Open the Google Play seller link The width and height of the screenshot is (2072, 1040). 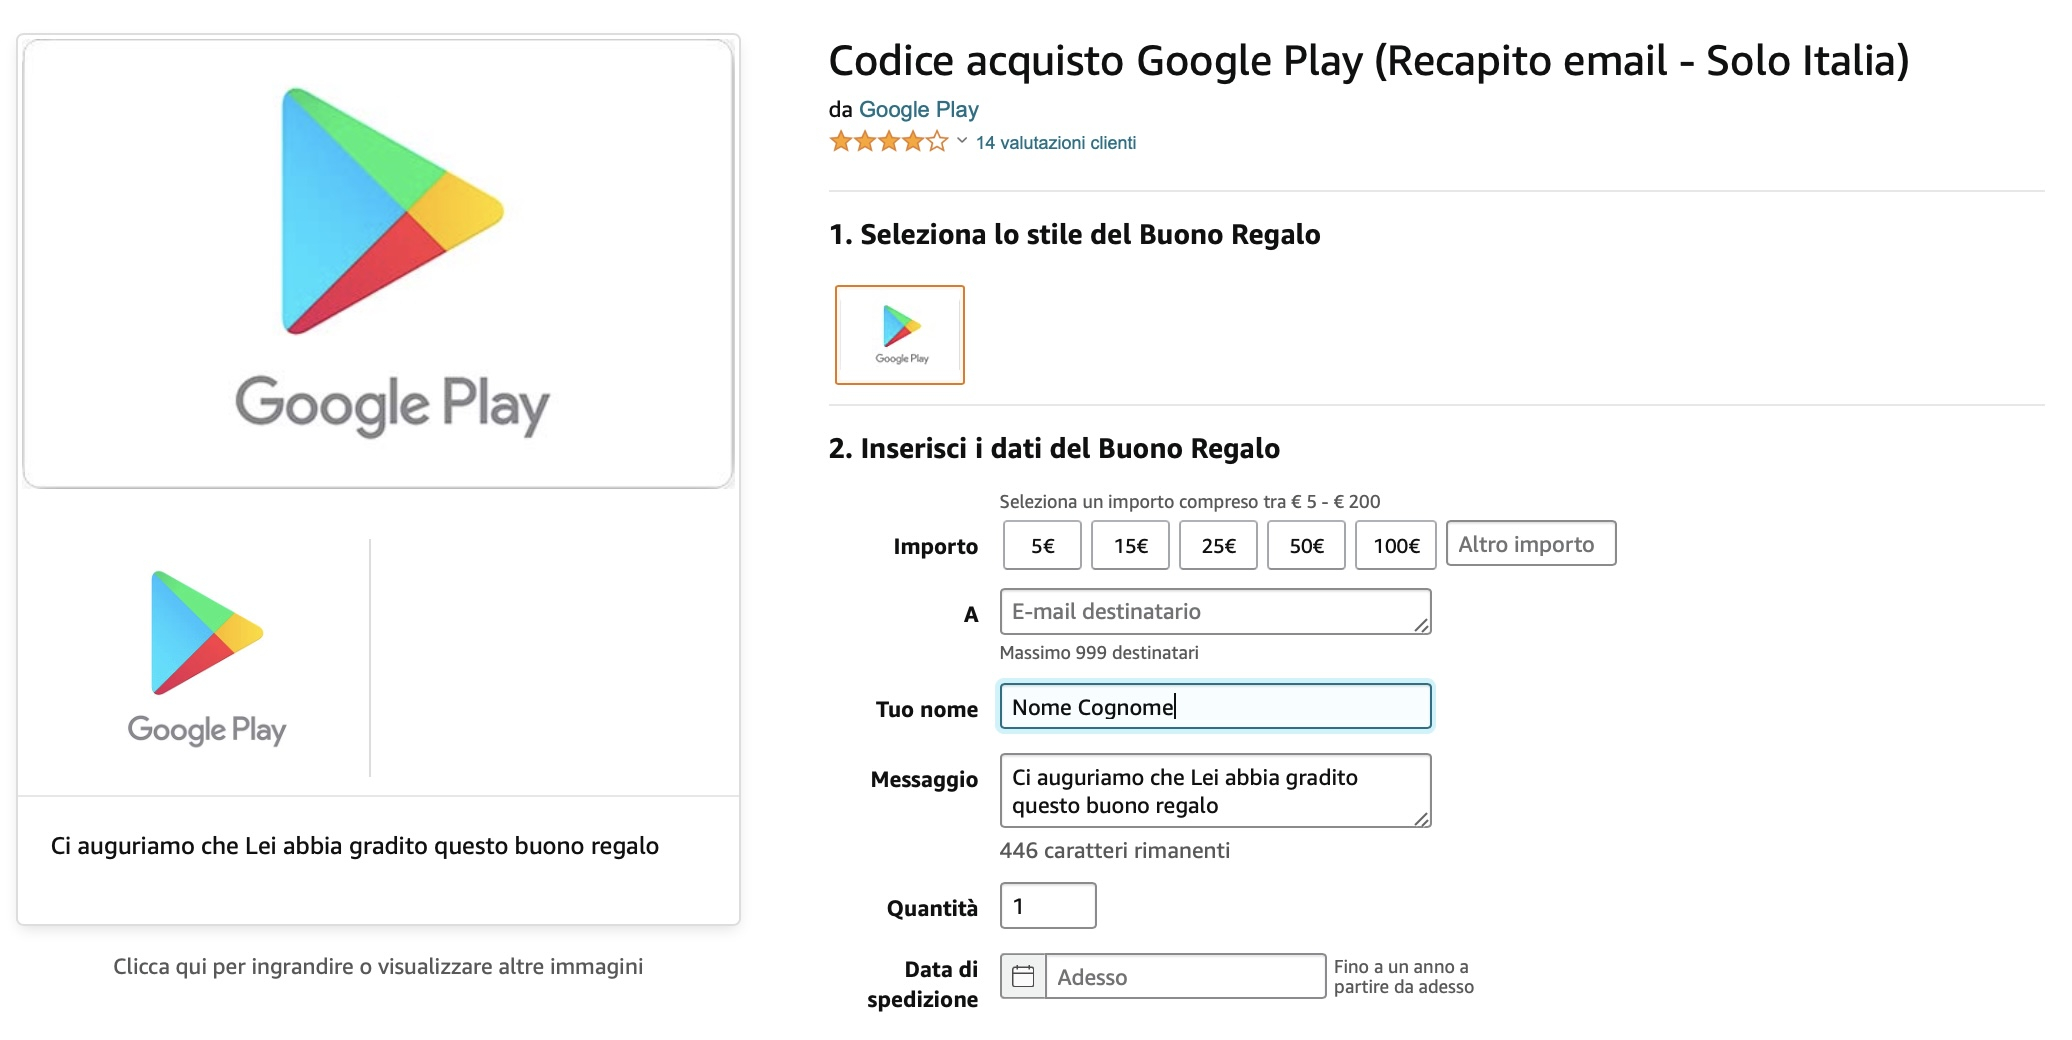(x=919, y=110)
